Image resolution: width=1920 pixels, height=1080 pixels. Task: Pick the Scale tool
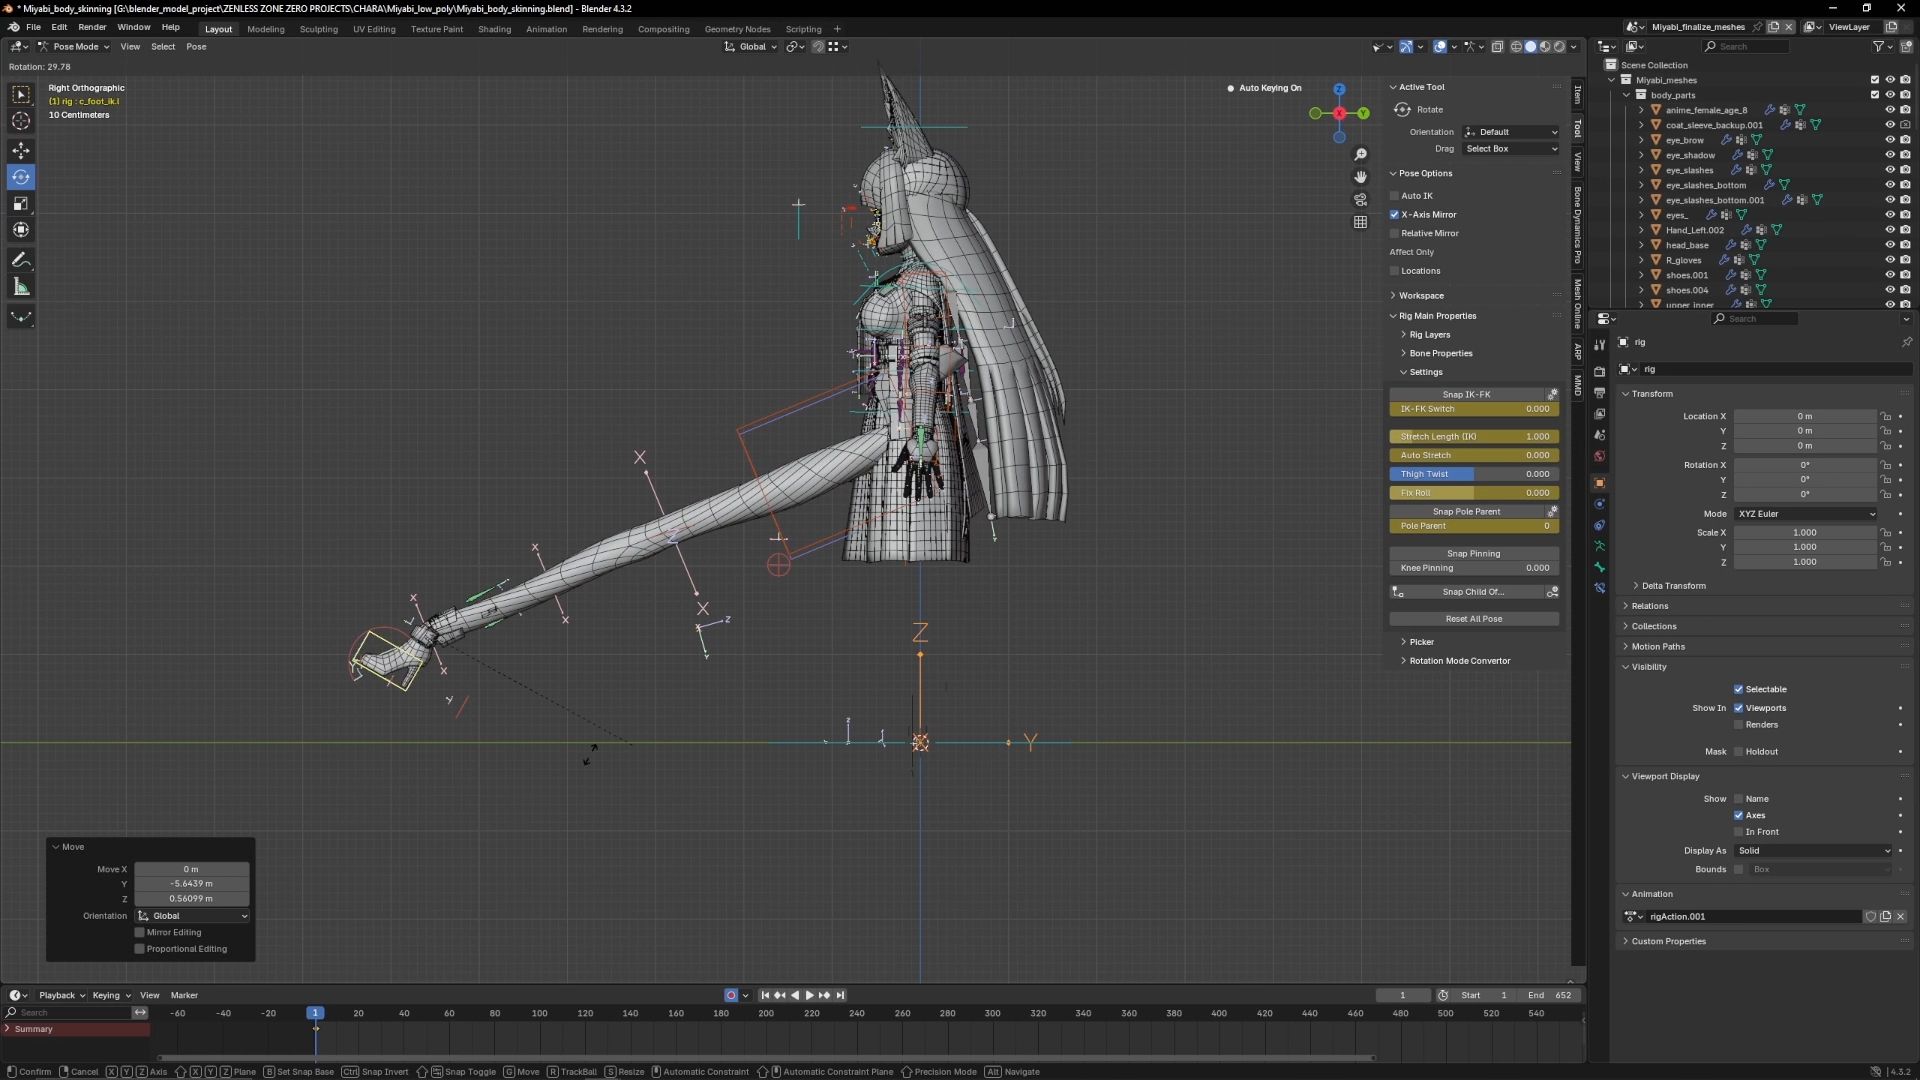[21, 204]
